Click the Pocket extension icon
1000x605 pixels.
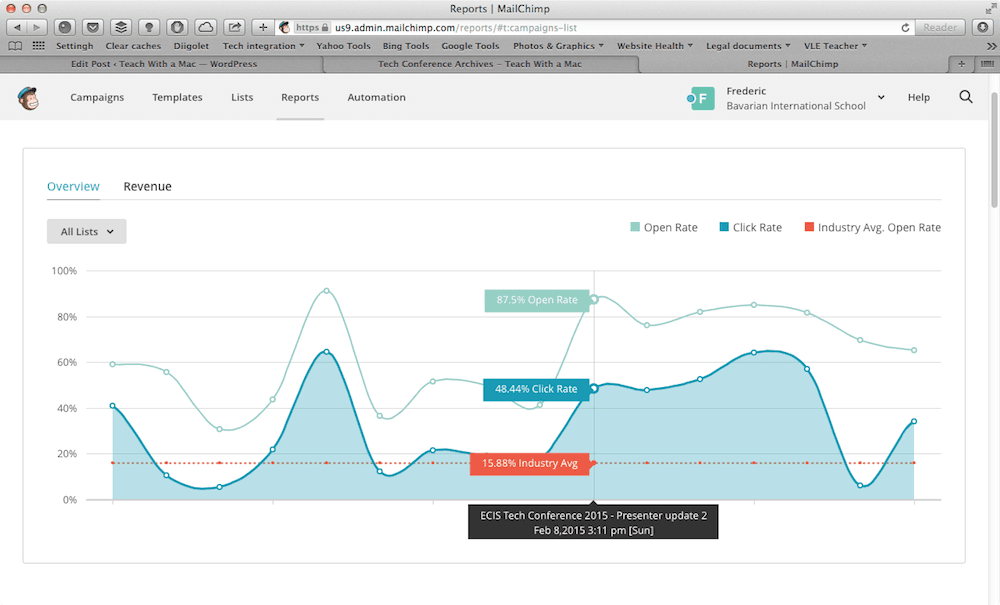pos(92,27)
